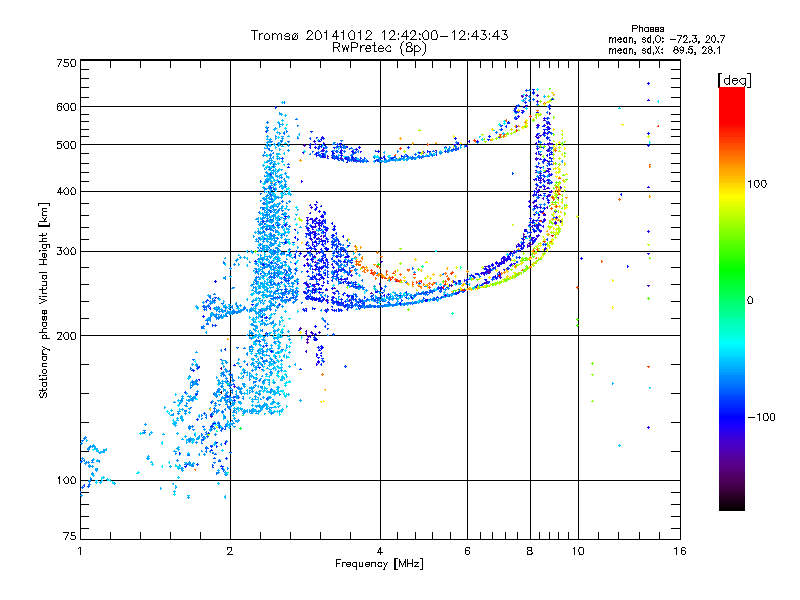Viewport: 800px width, 600px height.
Task: Click the x-axis tick label '1'
Action: click(80, 551)
